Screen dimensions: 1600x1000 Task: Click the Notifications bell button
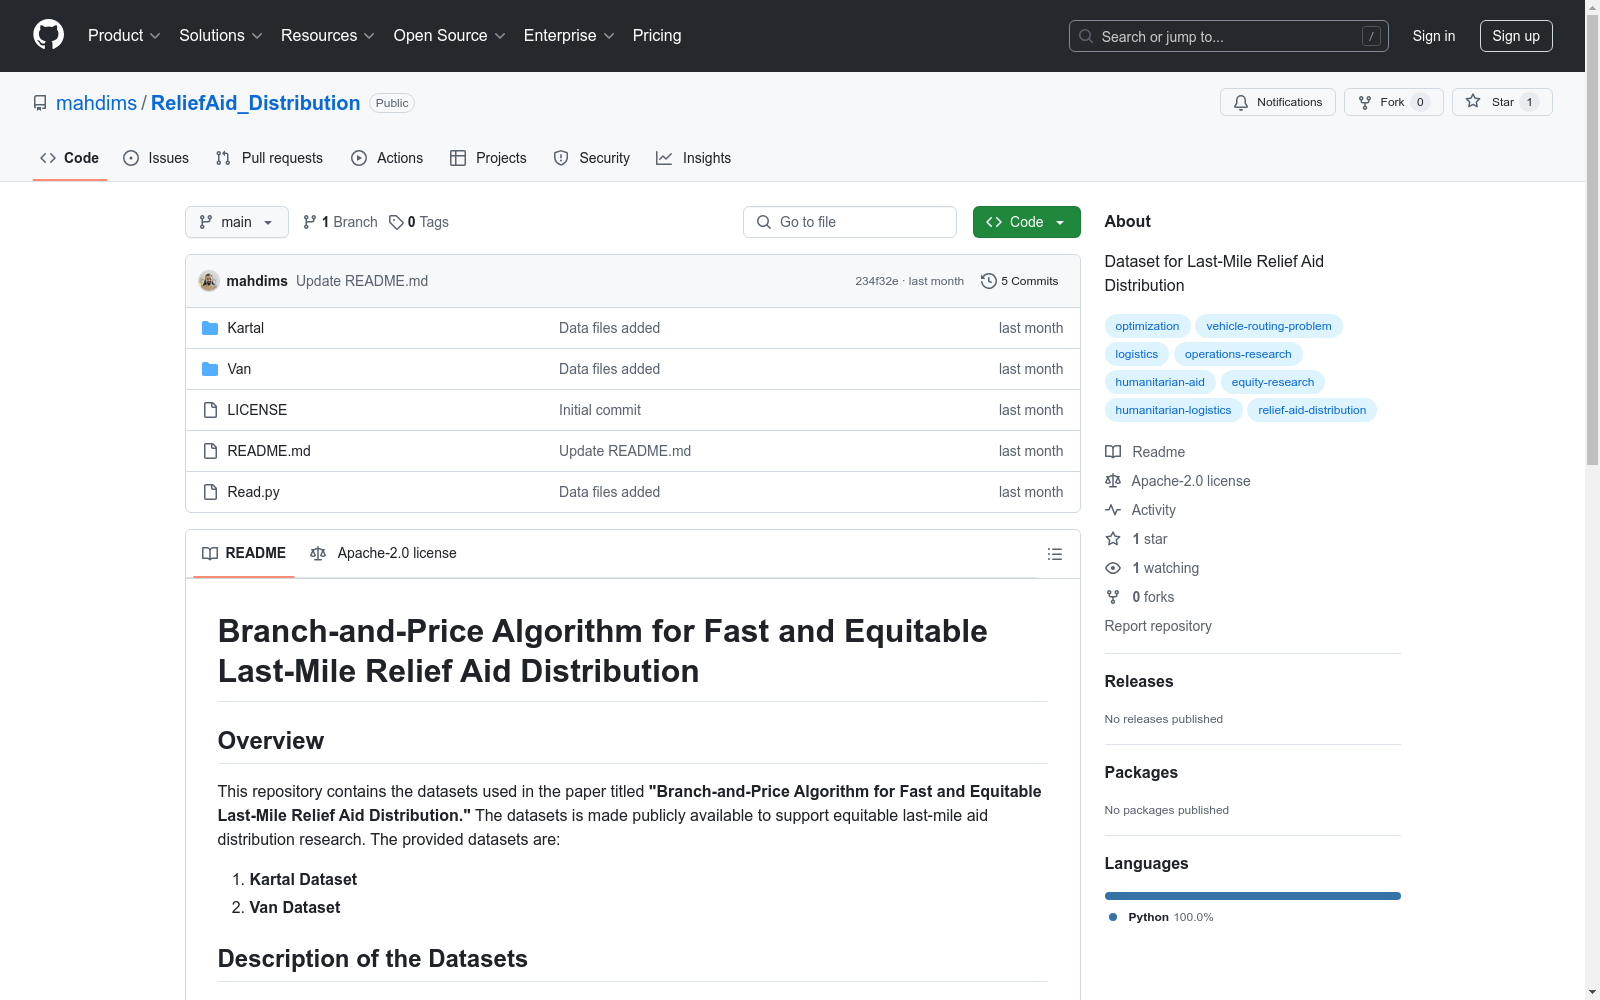[1277, 102]
